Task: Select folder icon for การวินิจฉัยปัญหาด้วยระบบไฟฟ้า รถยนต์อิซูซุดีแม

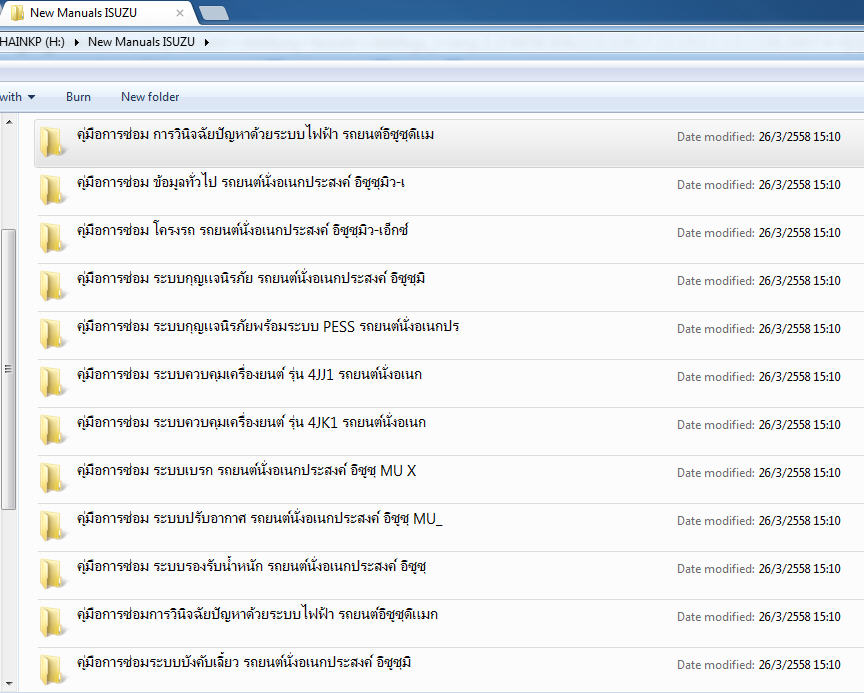Action: pyautogui.click(x=52, y=142)
